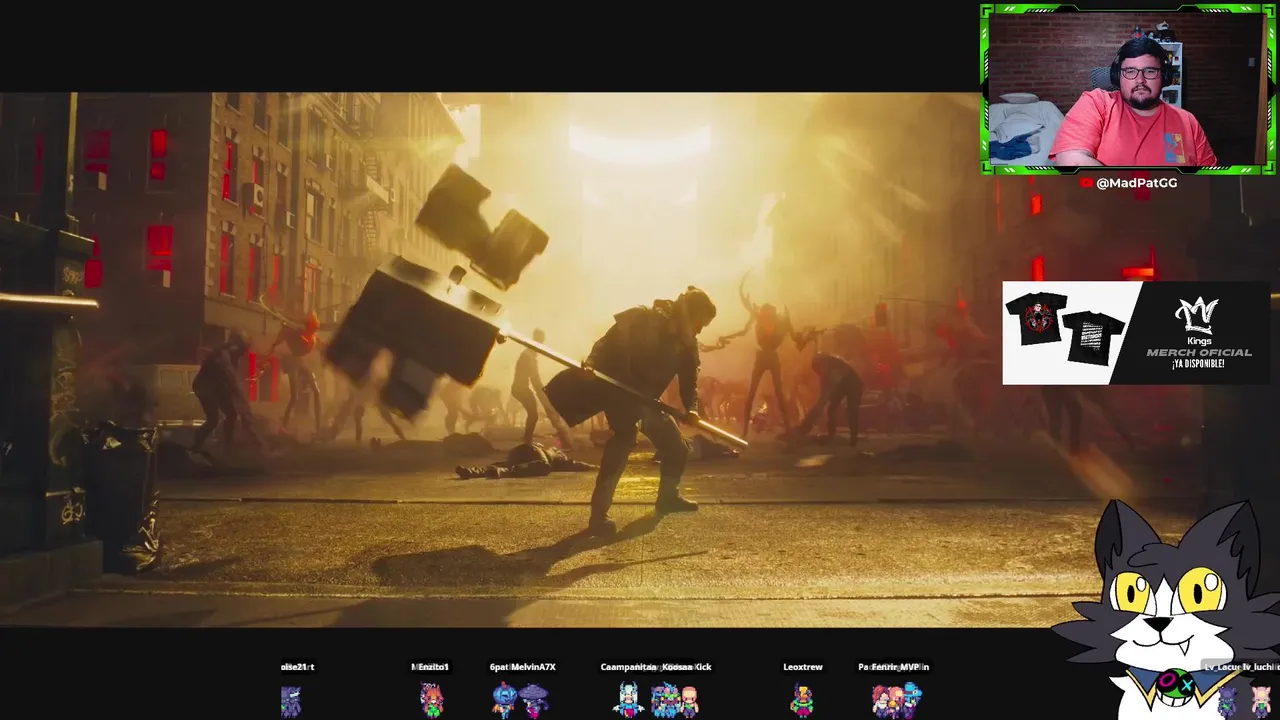Click the Leoxtrew viewer name
Image resolution: width=1280 pixels, height=720 pixels.
803,667
